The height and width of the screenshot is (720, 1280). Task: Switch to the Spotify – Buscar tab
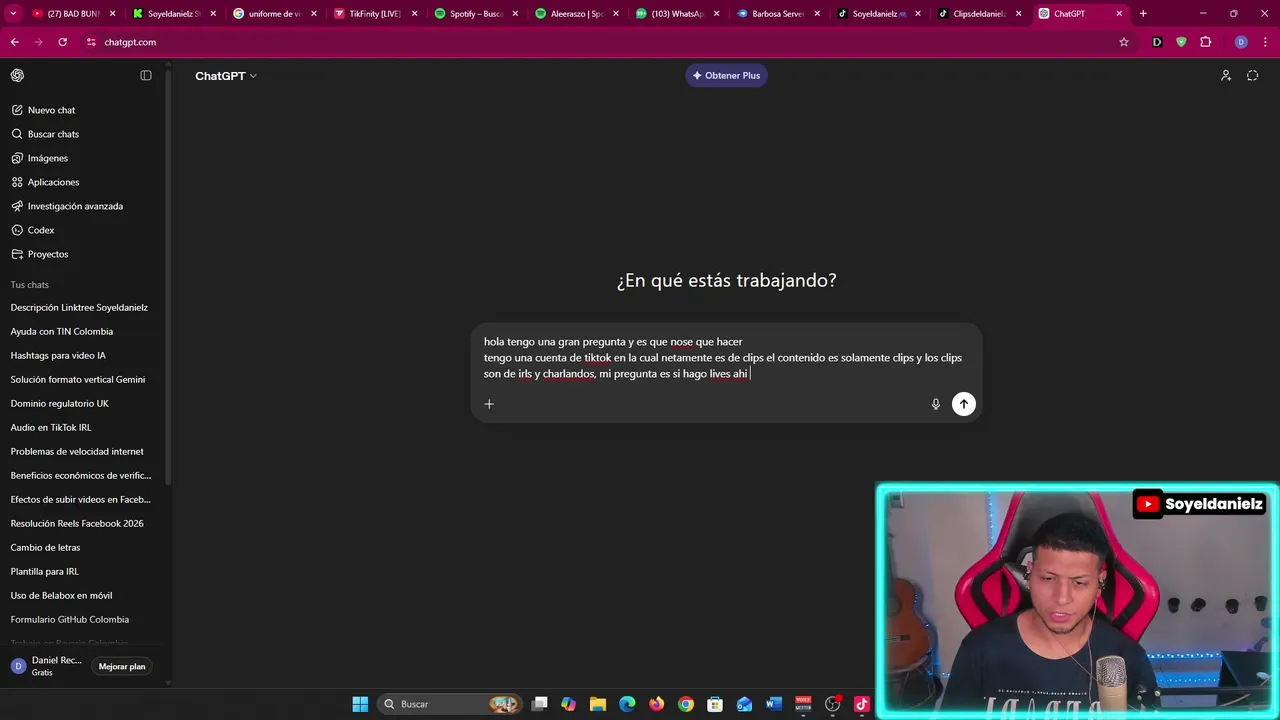[x=475, y=14]
